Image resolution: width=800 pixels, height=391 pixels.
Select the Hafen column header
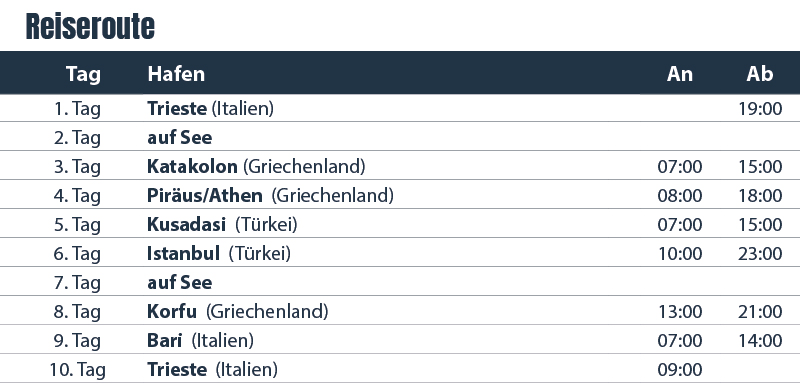[176, 74]
